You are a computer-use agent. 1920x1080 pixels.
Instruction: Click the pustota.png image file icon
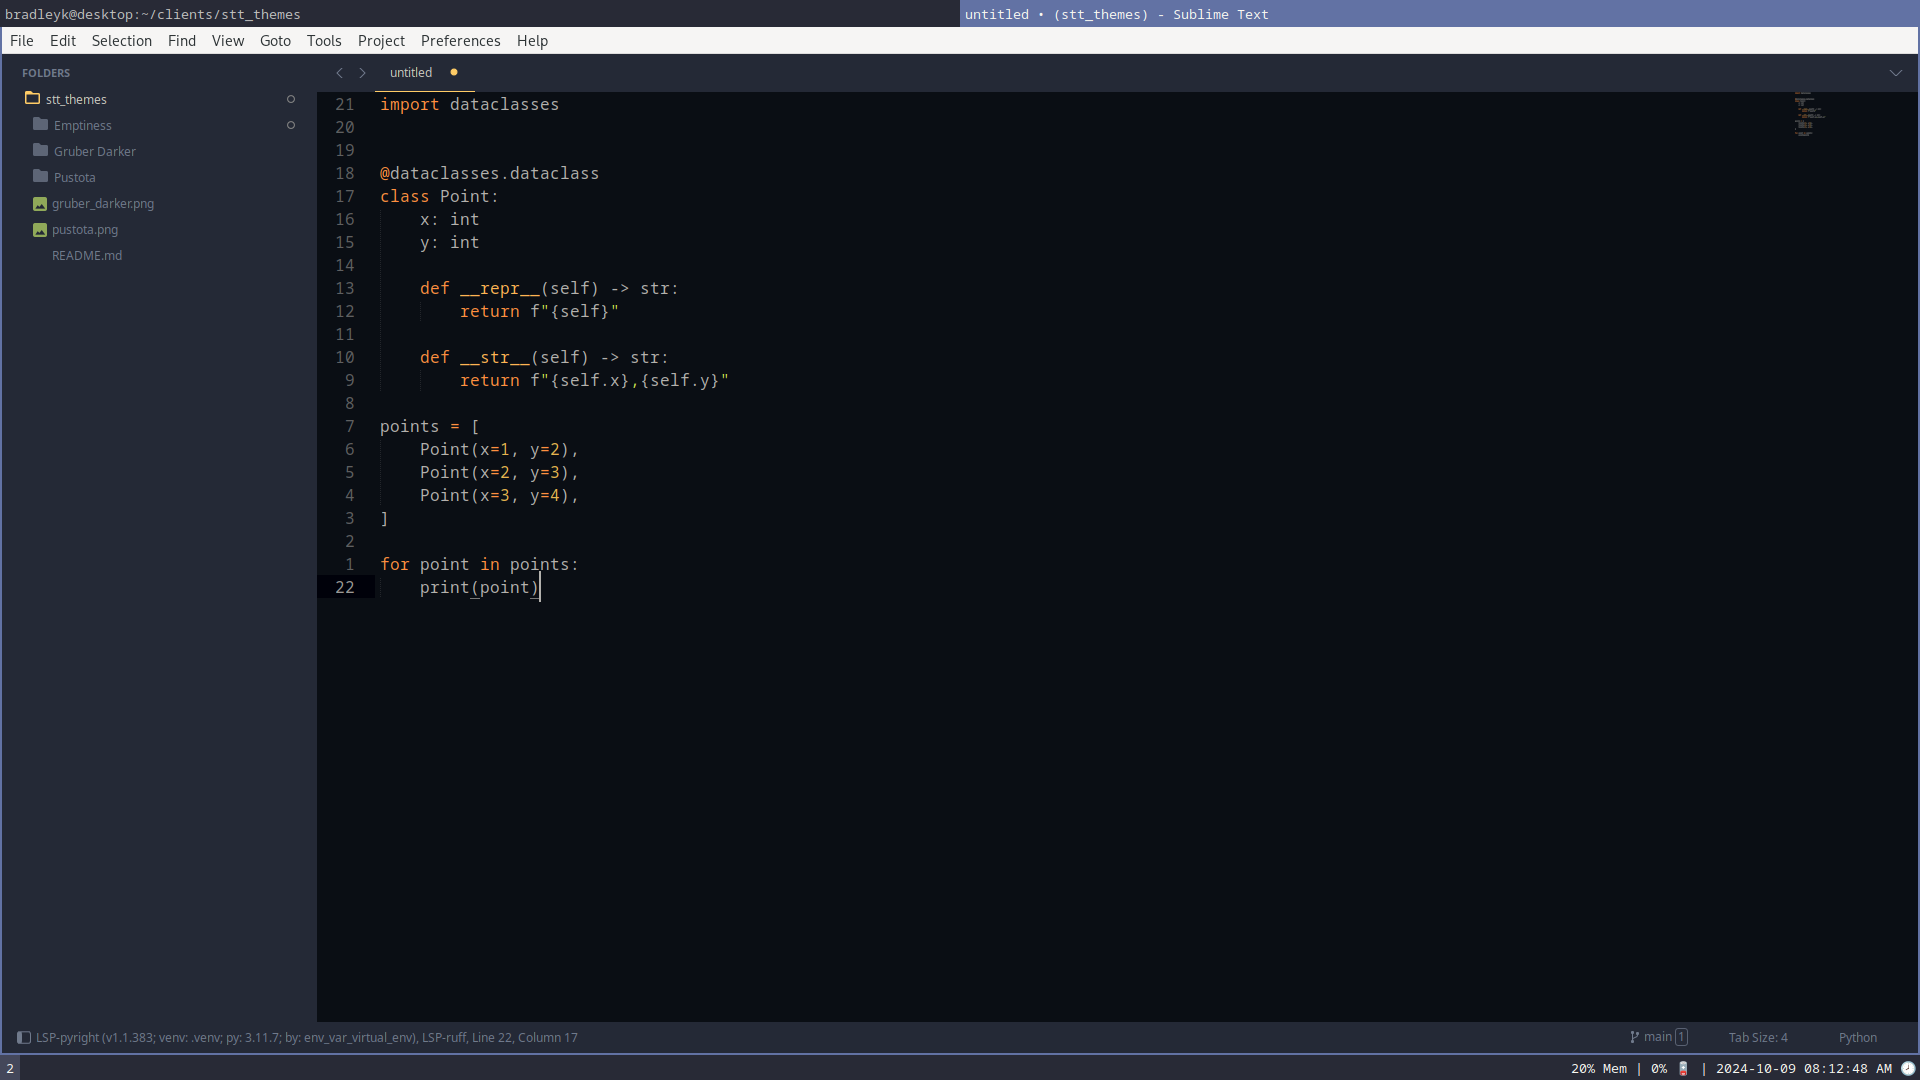coord(40,230)
